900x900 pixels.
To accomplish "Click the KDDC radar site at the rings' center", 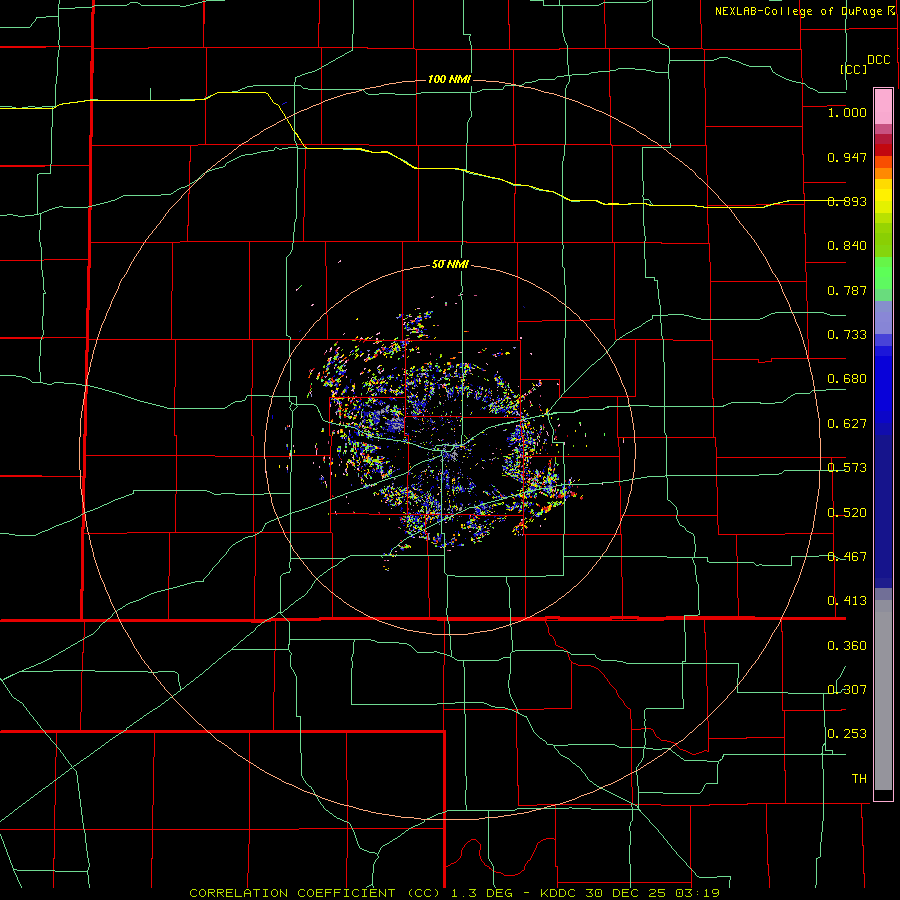I will [x=451, y=451].
